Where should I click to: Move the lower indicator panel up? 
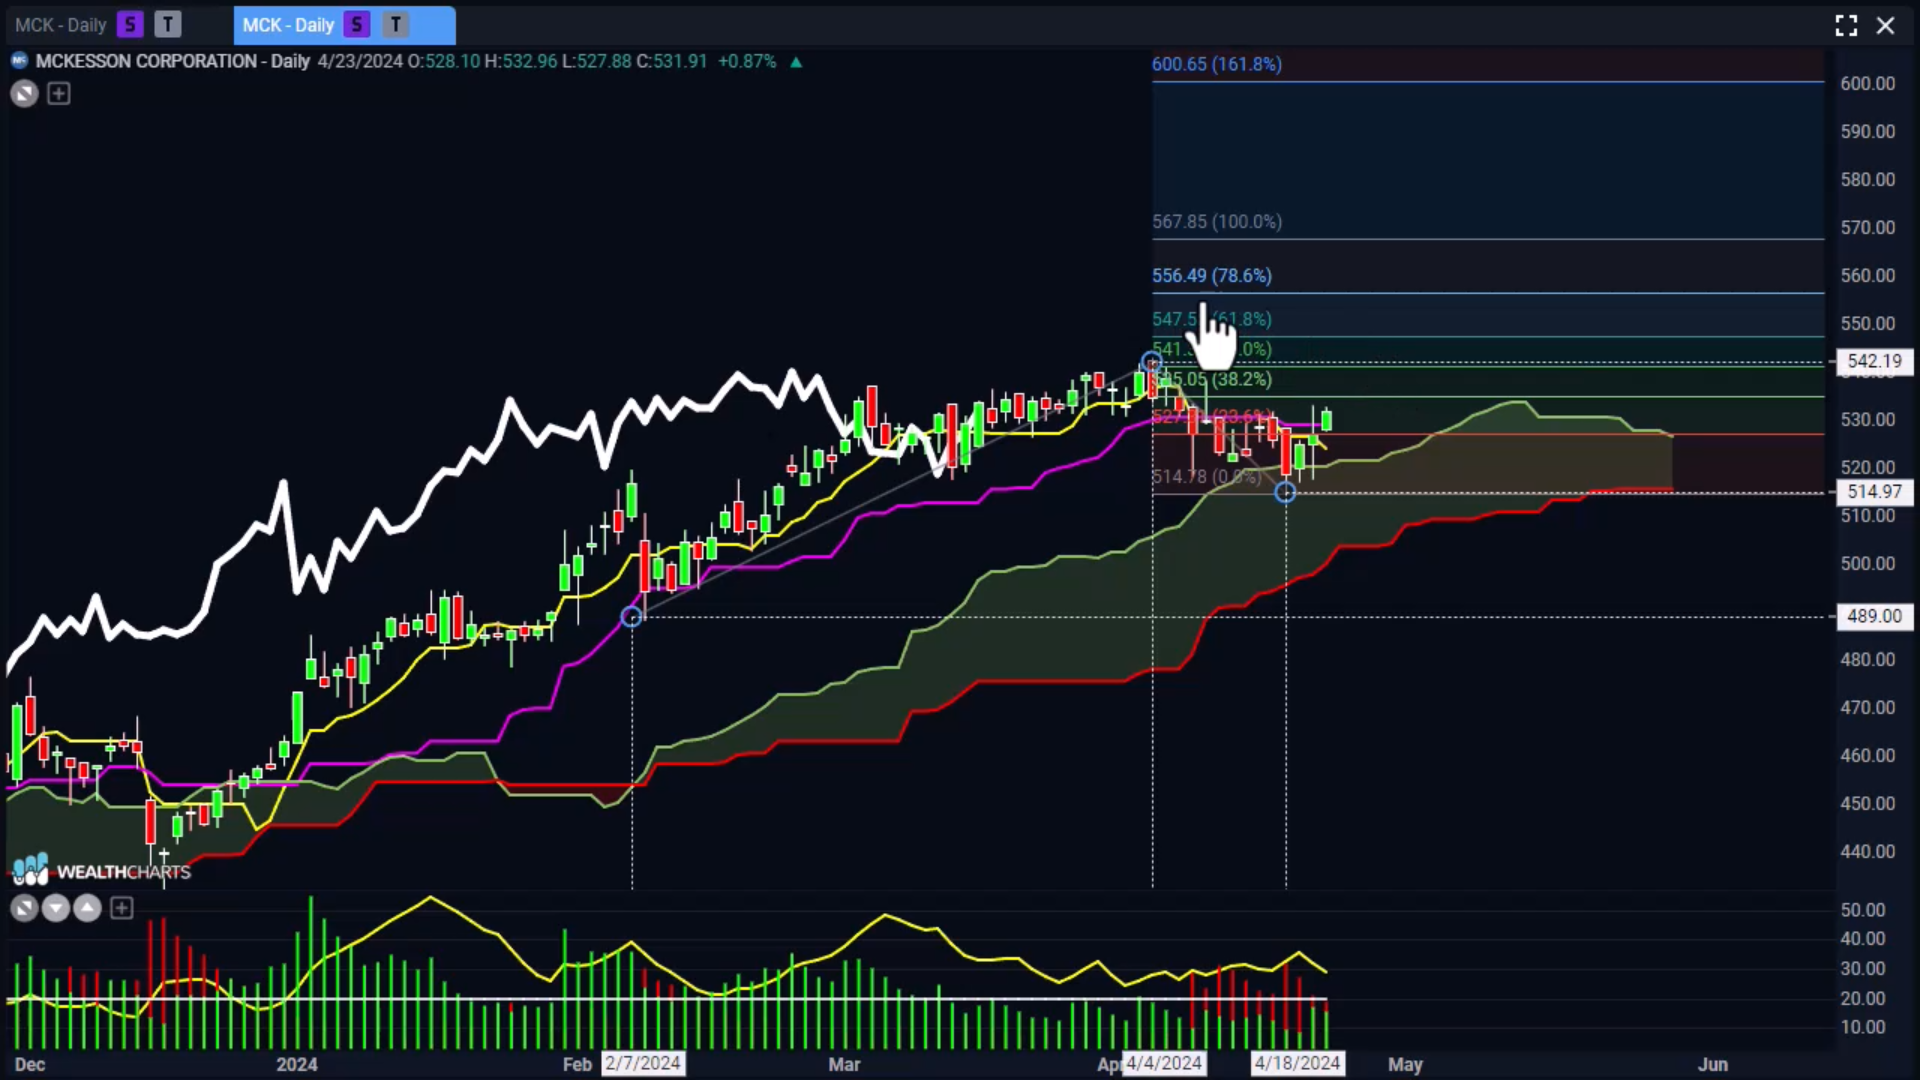pos(88,908)
